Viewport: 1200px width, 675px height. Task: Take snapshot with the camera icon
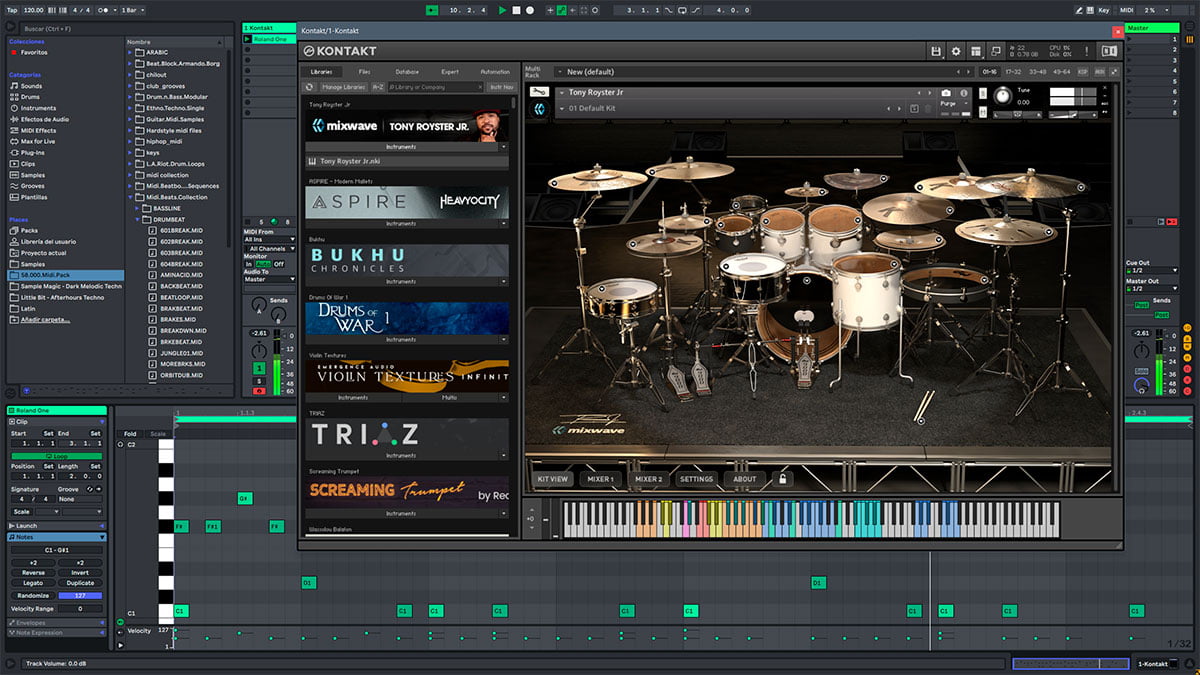pyautogui.click(x=946, y=93)
